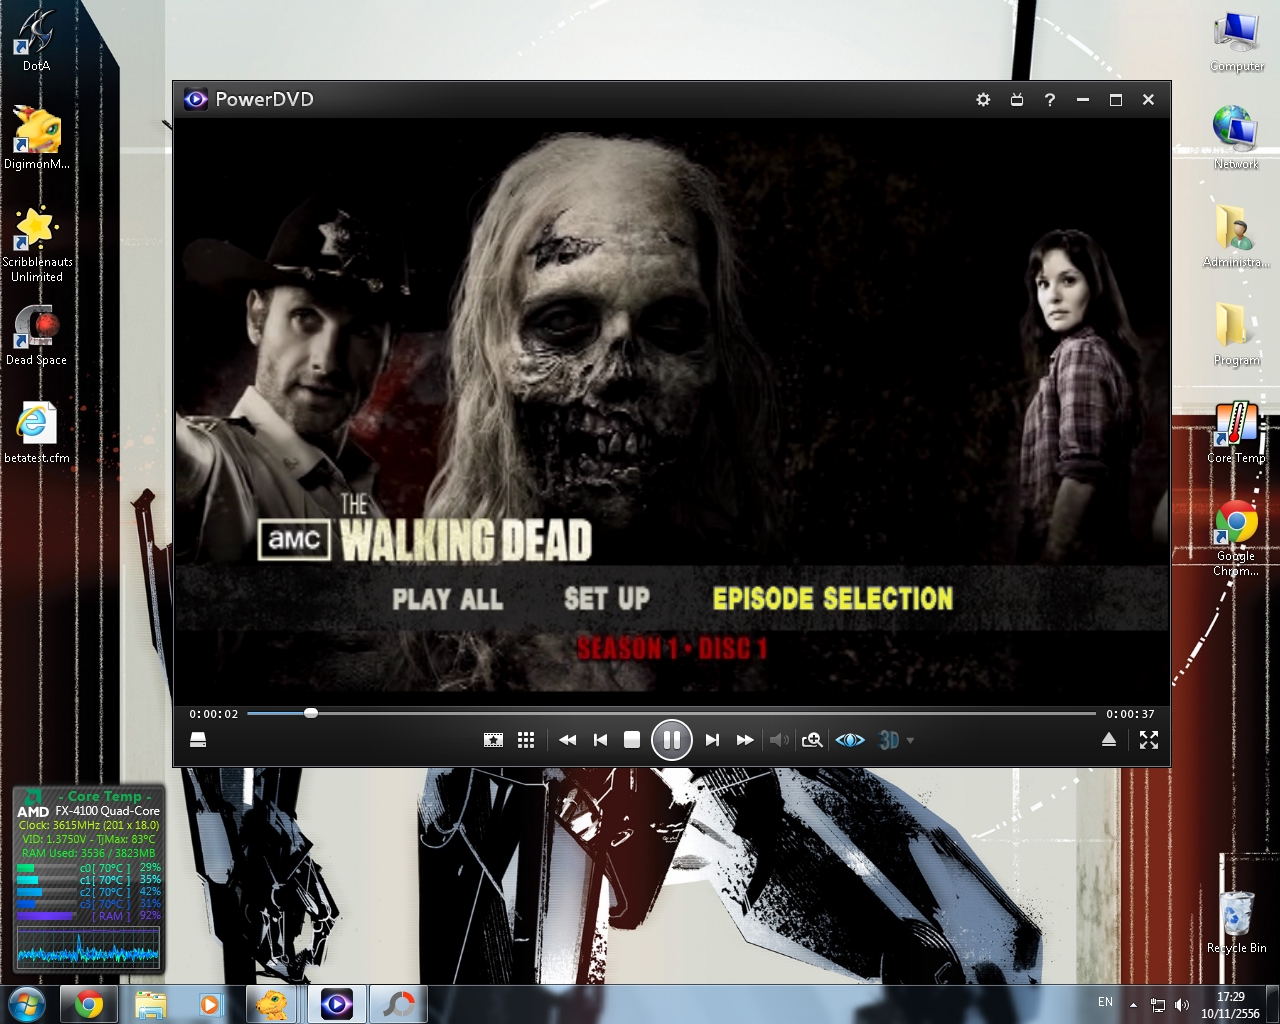Open system volume tray icon
The height and width of the screenshot is (1024, 1280).
(x=1182, y=1005)
